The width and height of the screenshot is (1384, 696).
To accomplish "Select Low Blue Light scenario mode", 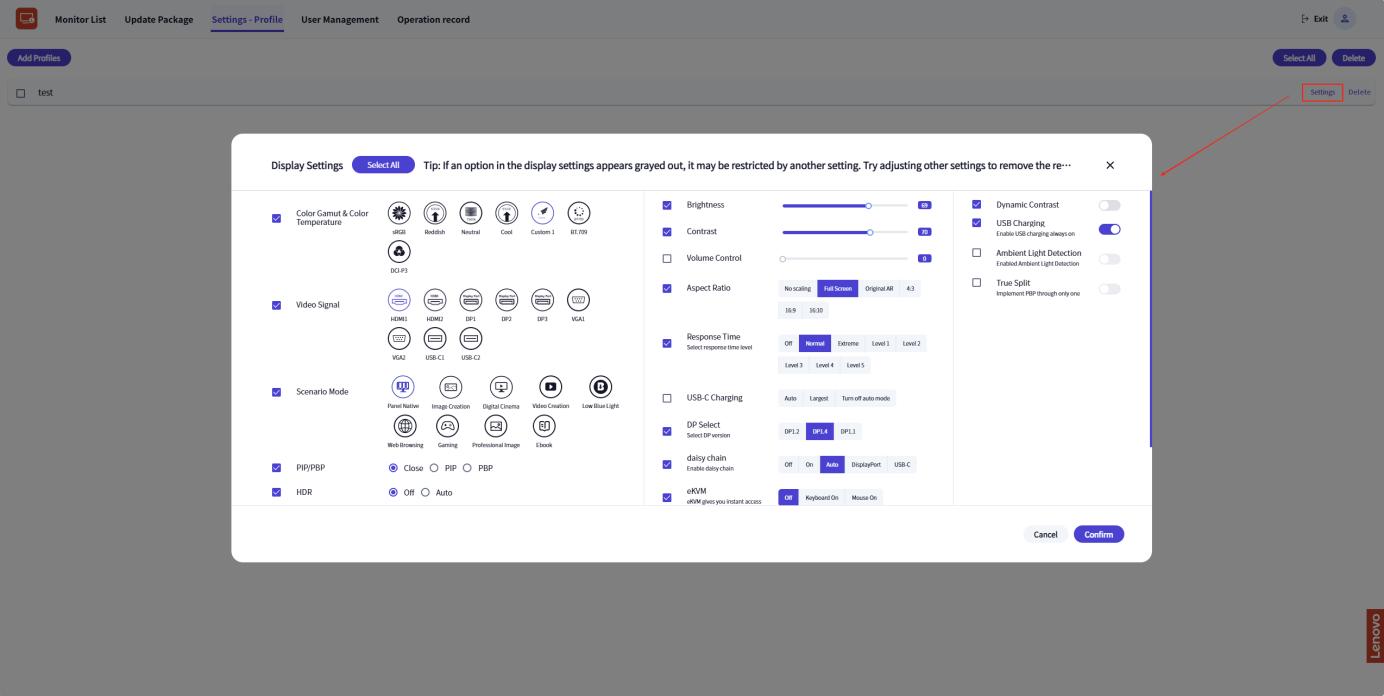I will 600,388.
